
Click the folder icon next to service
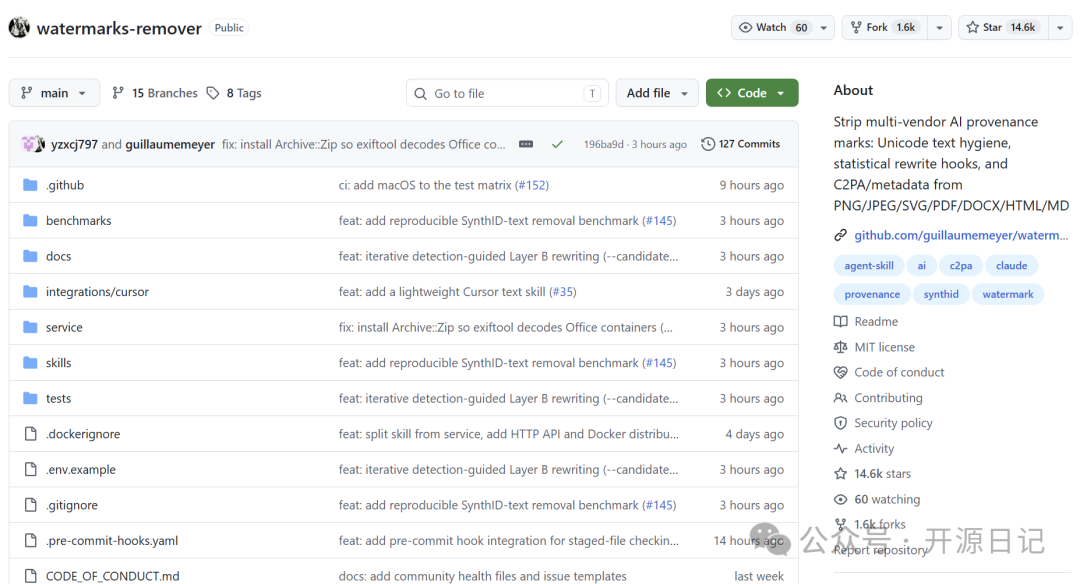[30, 327]
